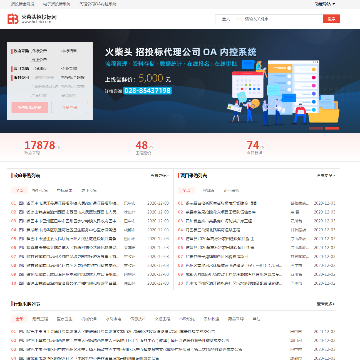Click the banner headline 火柴头 招投标代理公司 OA 内控系统
The image size is (360, 360).
(181, 52)
